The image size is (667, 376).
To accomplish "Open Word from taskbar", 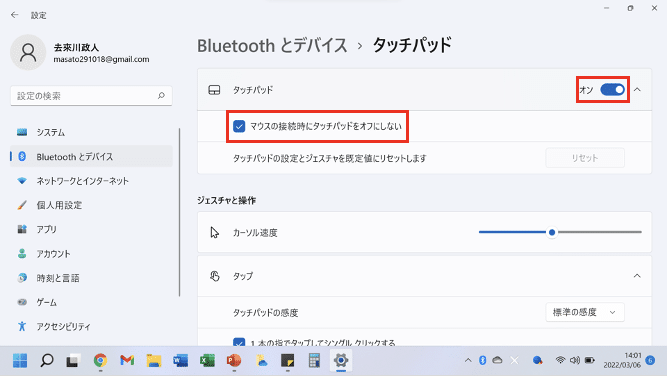I will pyautogui.click(x=180, y=361).
